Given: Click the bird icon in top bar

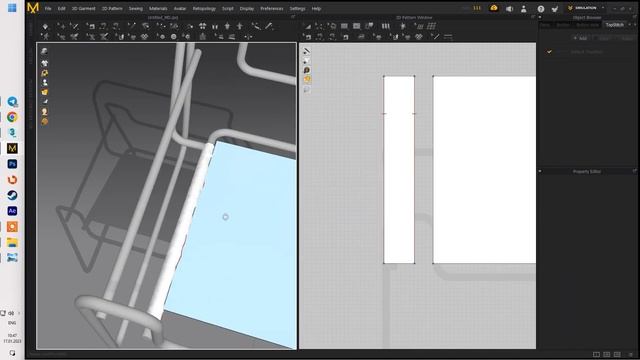Looking at the screenshot, I should click(x=555, y=9).
